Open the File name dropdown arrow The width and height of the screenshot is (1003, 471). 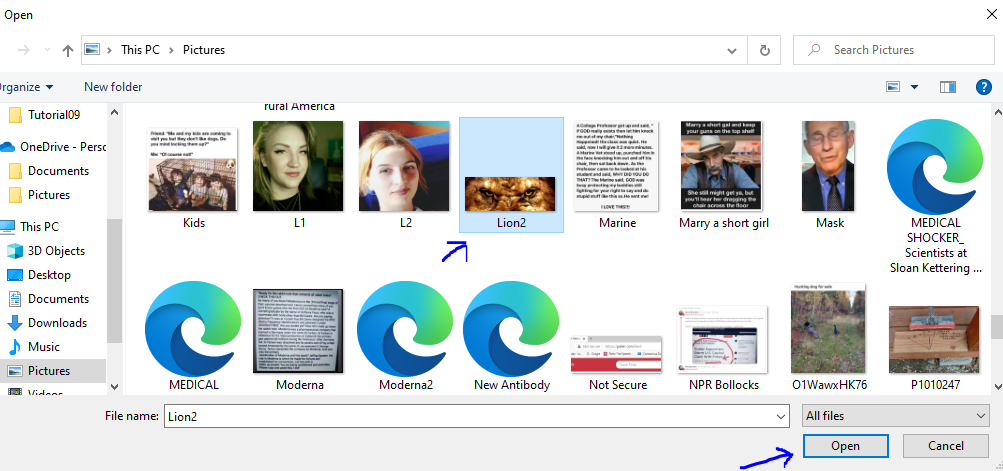(781, 416)
